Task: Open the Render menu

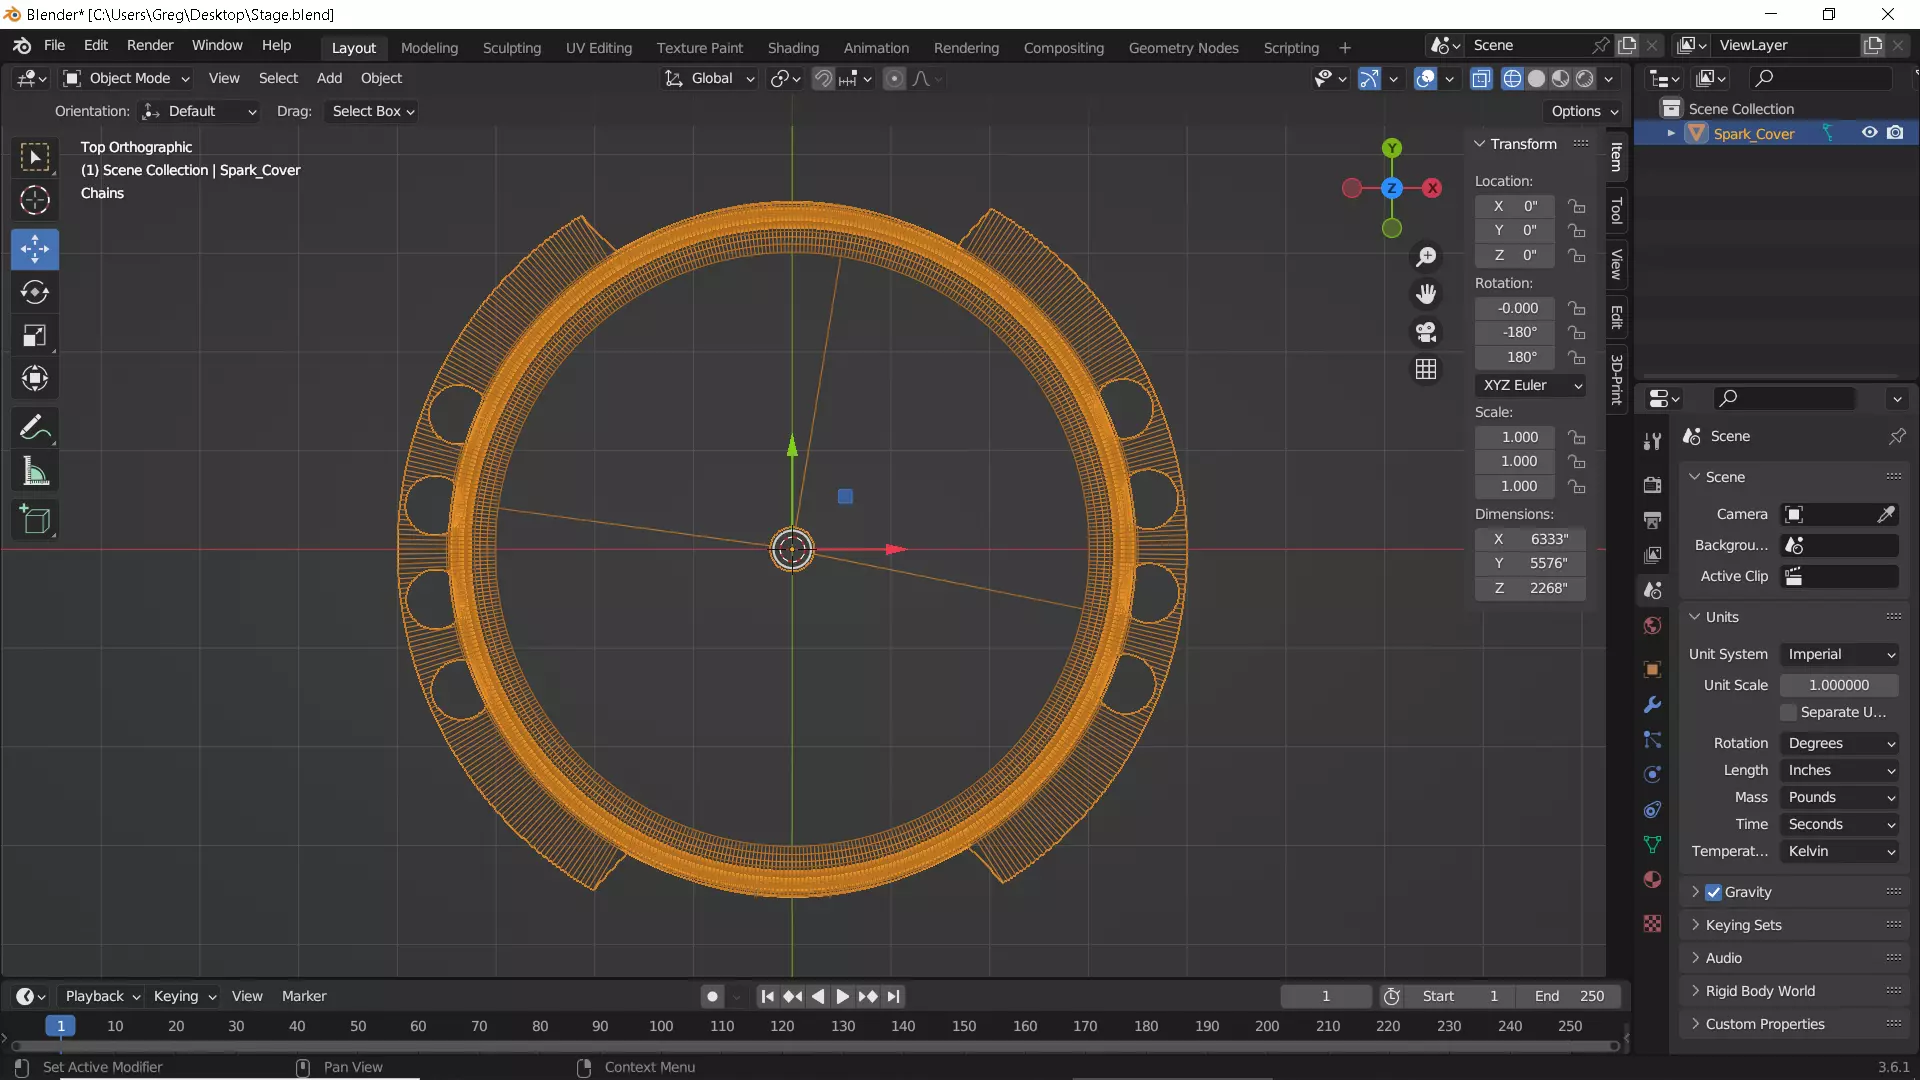Action: [x=150, y=46]
